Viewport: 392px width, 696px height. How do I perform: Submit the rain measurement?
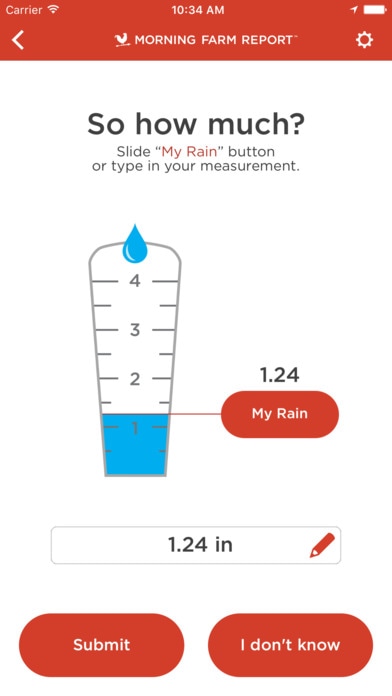click(x=101, y=645)
